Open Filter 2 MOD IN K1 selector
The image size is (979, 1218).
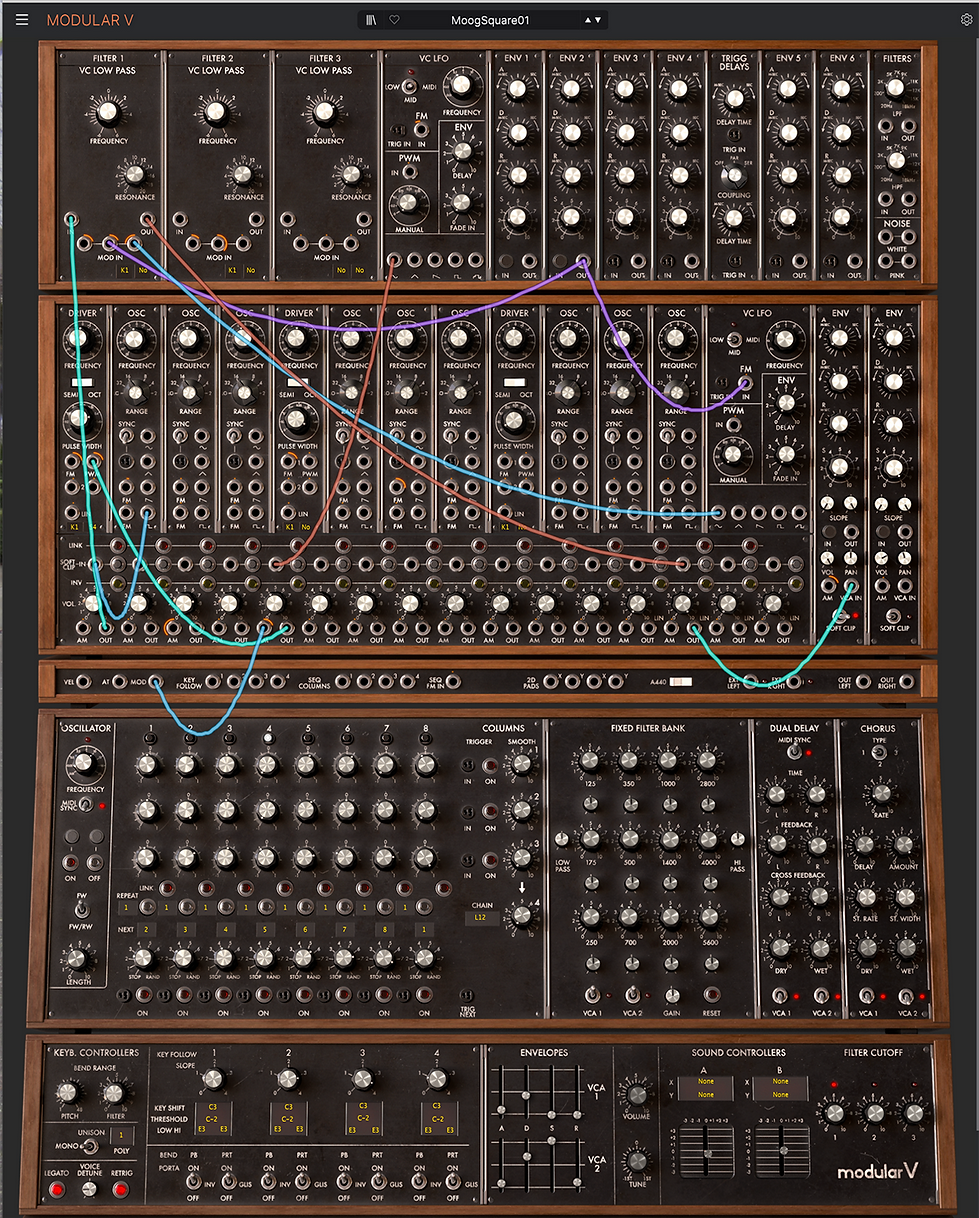click(233, 271)
